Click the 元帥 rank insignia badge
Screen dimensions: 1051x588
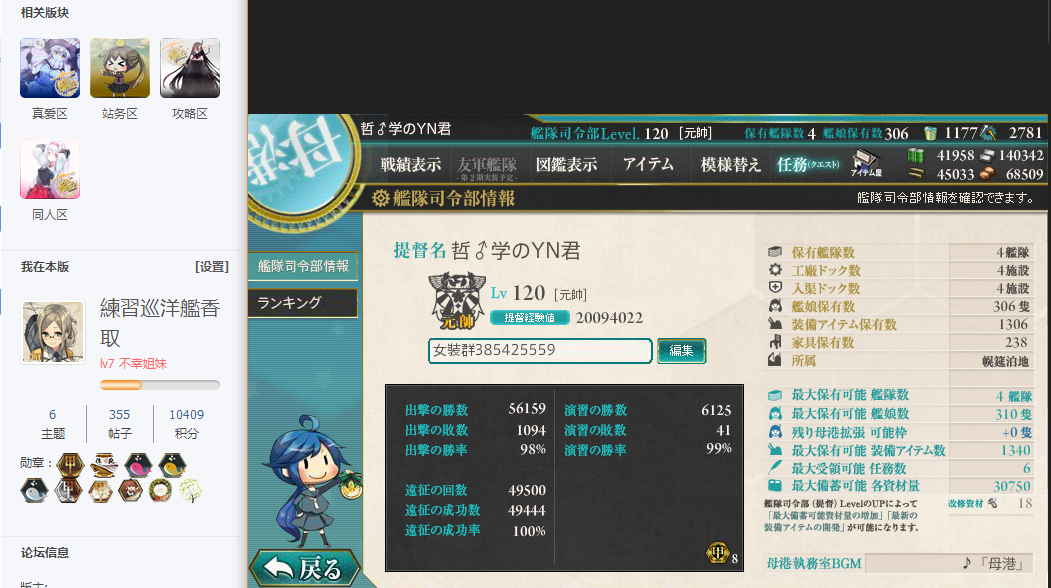click(x=457, y=300)
